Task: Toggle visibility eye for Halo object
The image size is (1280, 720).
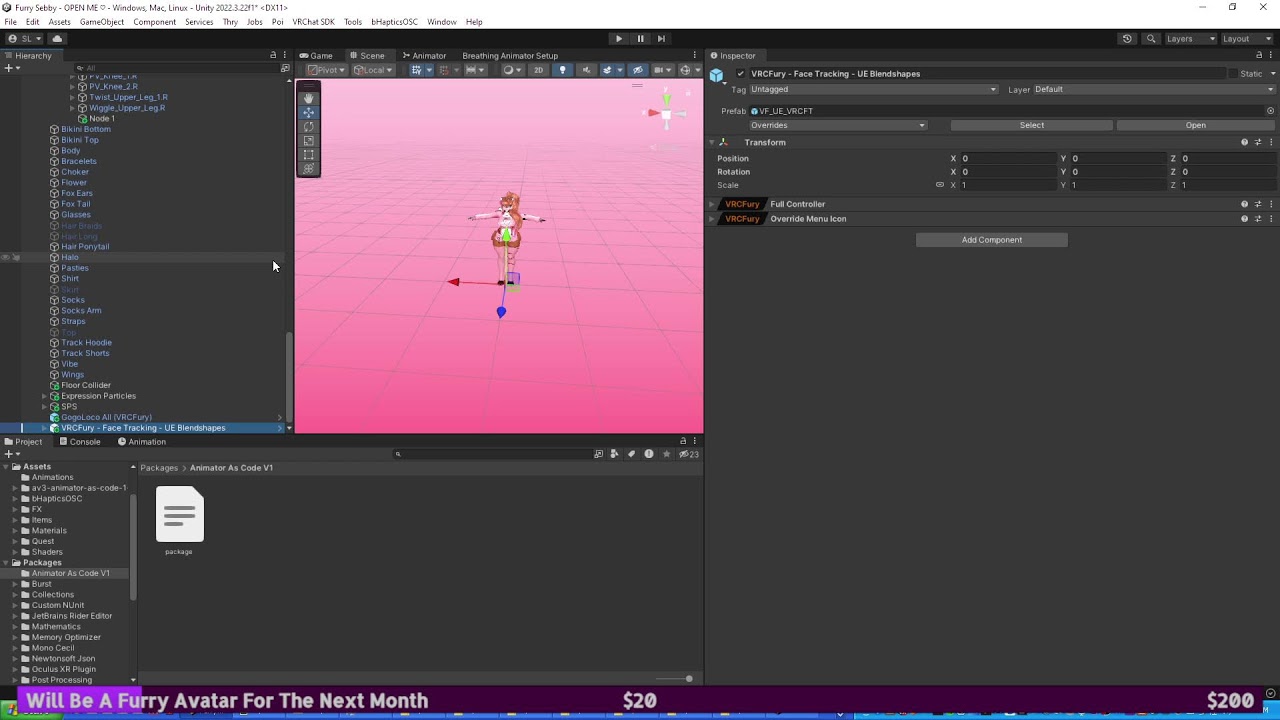Action: (x=5, y=258)
